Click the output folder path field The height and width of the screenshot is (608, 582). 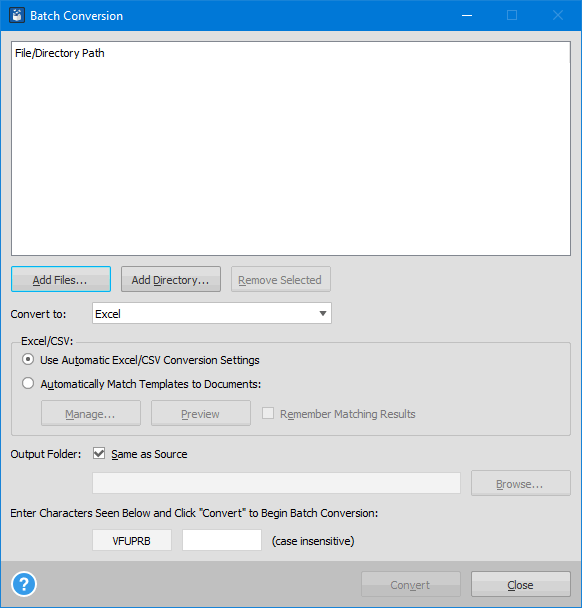[276, 483]
